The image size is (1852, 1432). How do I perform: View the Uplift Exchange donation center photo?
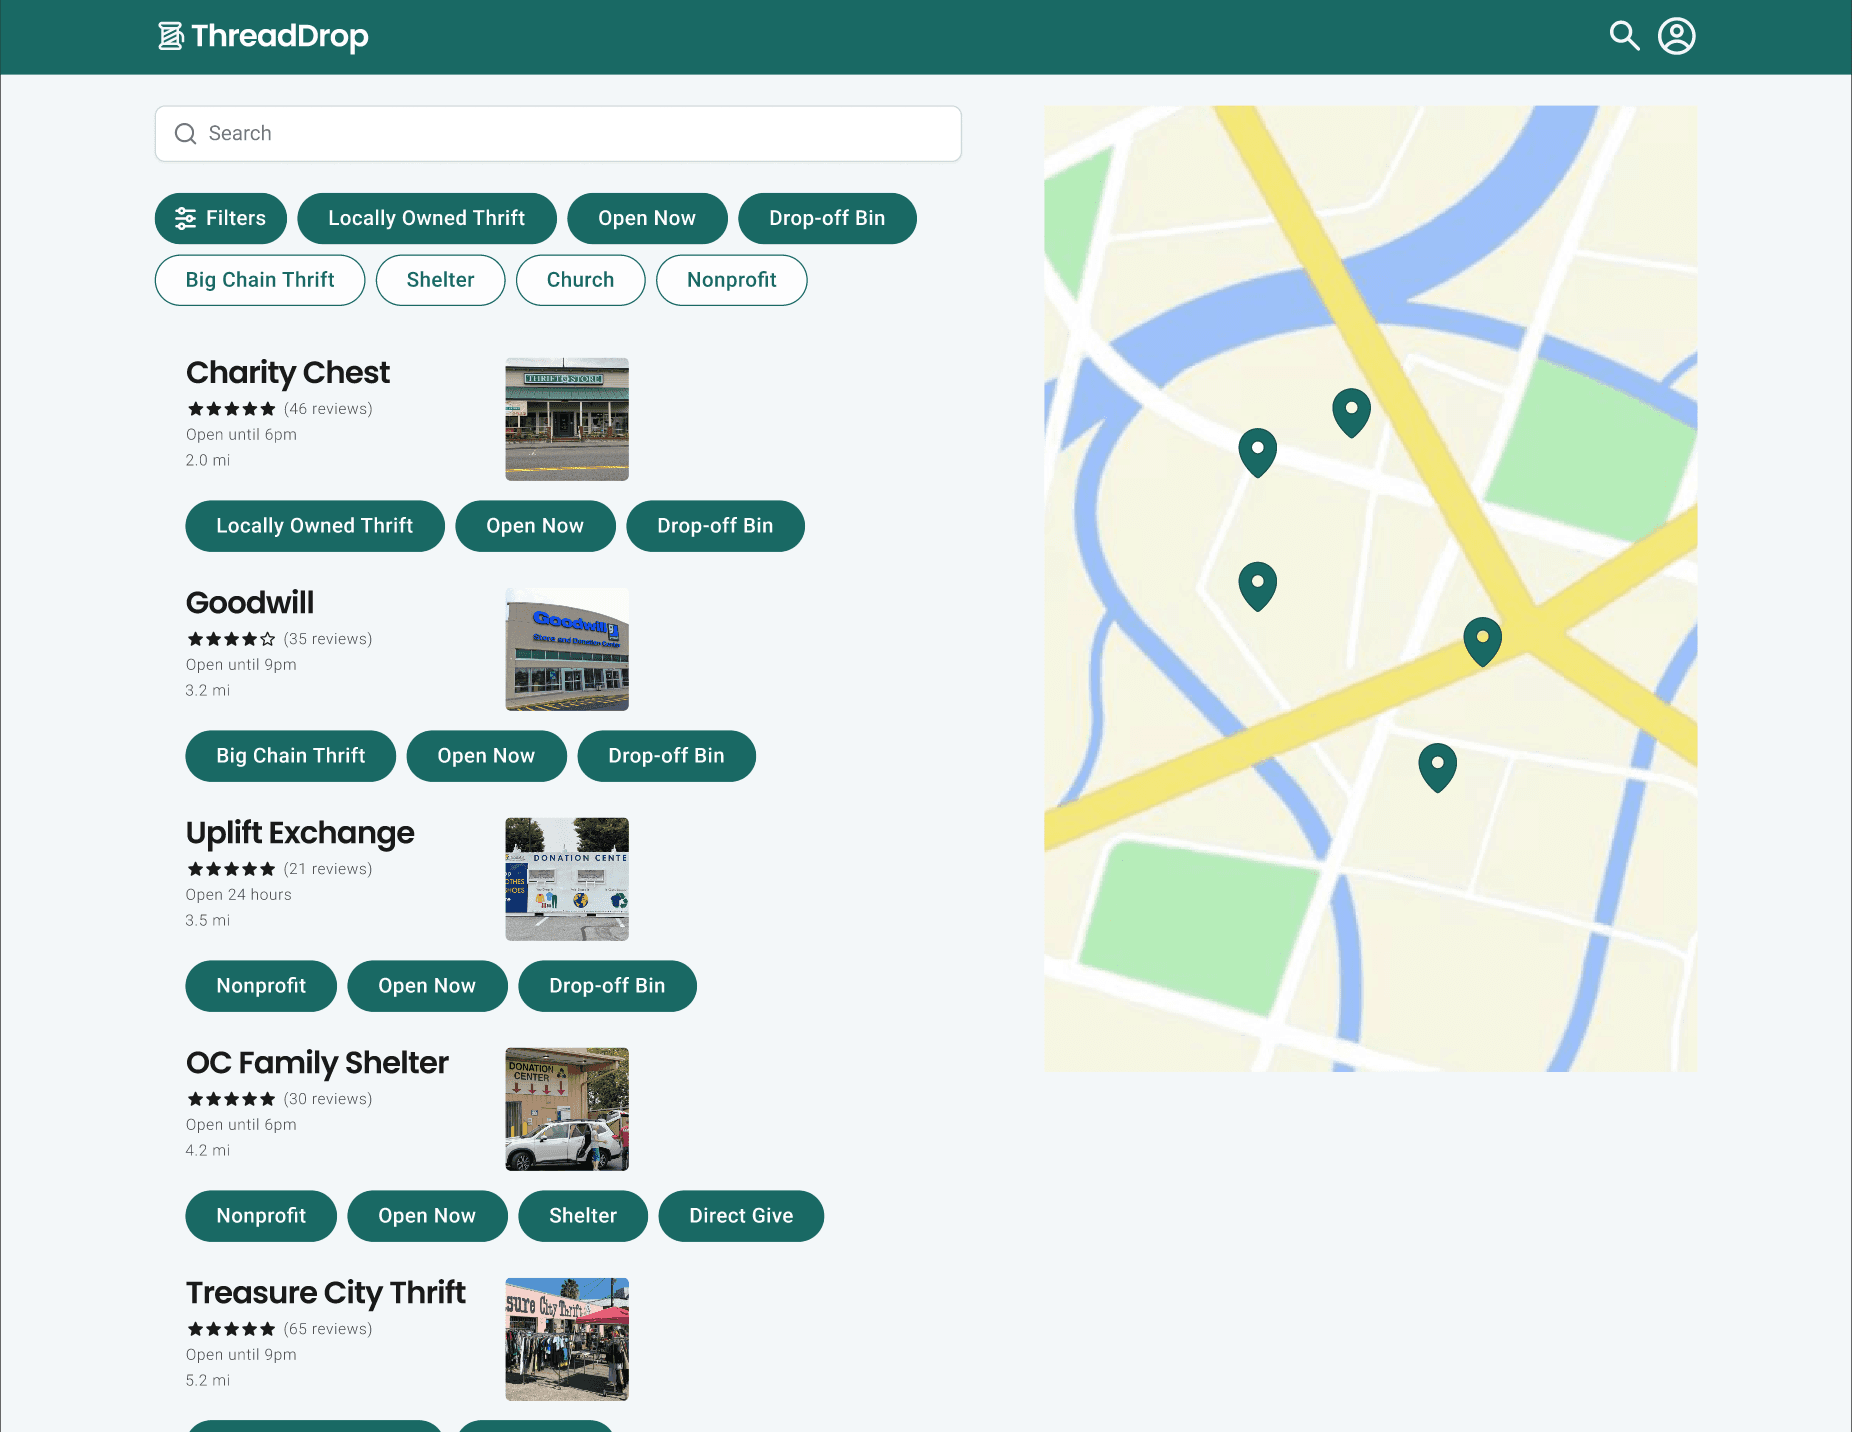[x=567, y=879]
